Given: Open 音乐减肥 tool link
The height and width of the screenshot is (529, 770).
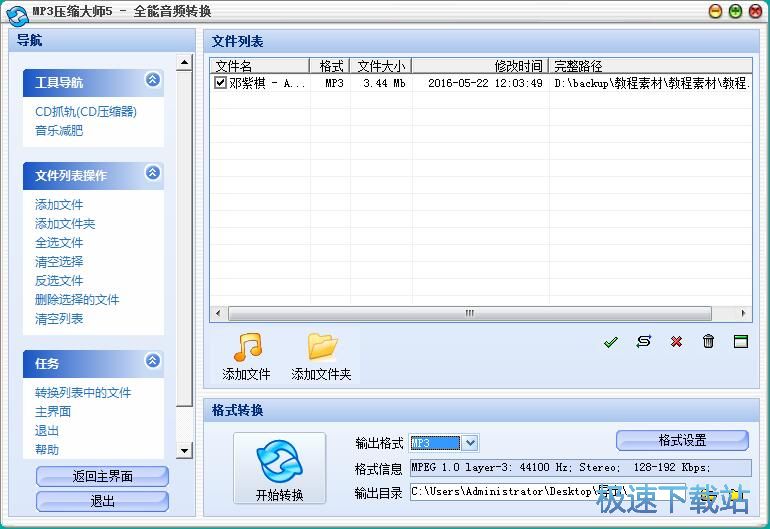Looking at the screenshot, I should tap(59, 131).
